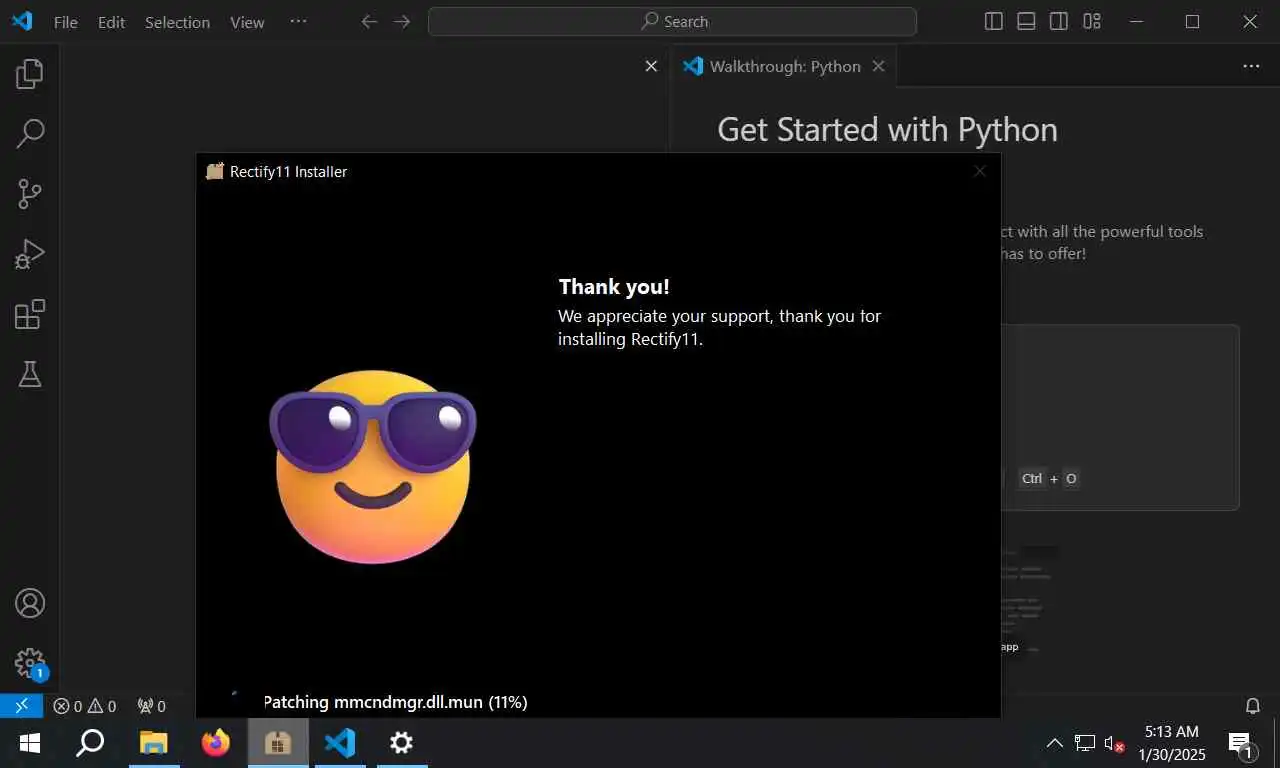This screenshot has width=1280, height=768.
Task: Open the Action Center notification icon
Action: click(1242, 743)
